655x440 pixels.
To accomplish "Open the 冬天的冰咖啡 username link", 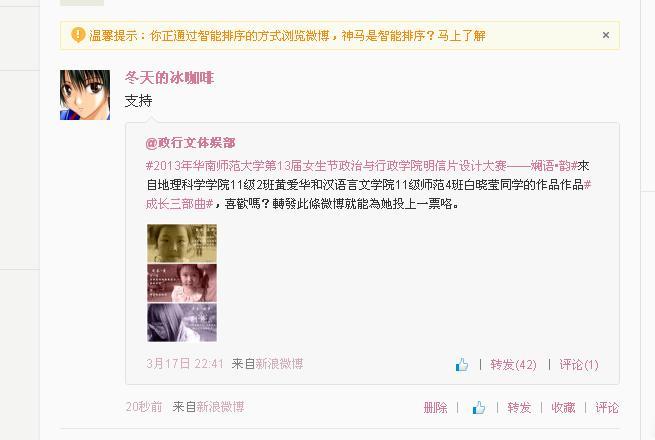I will [169, 78].
